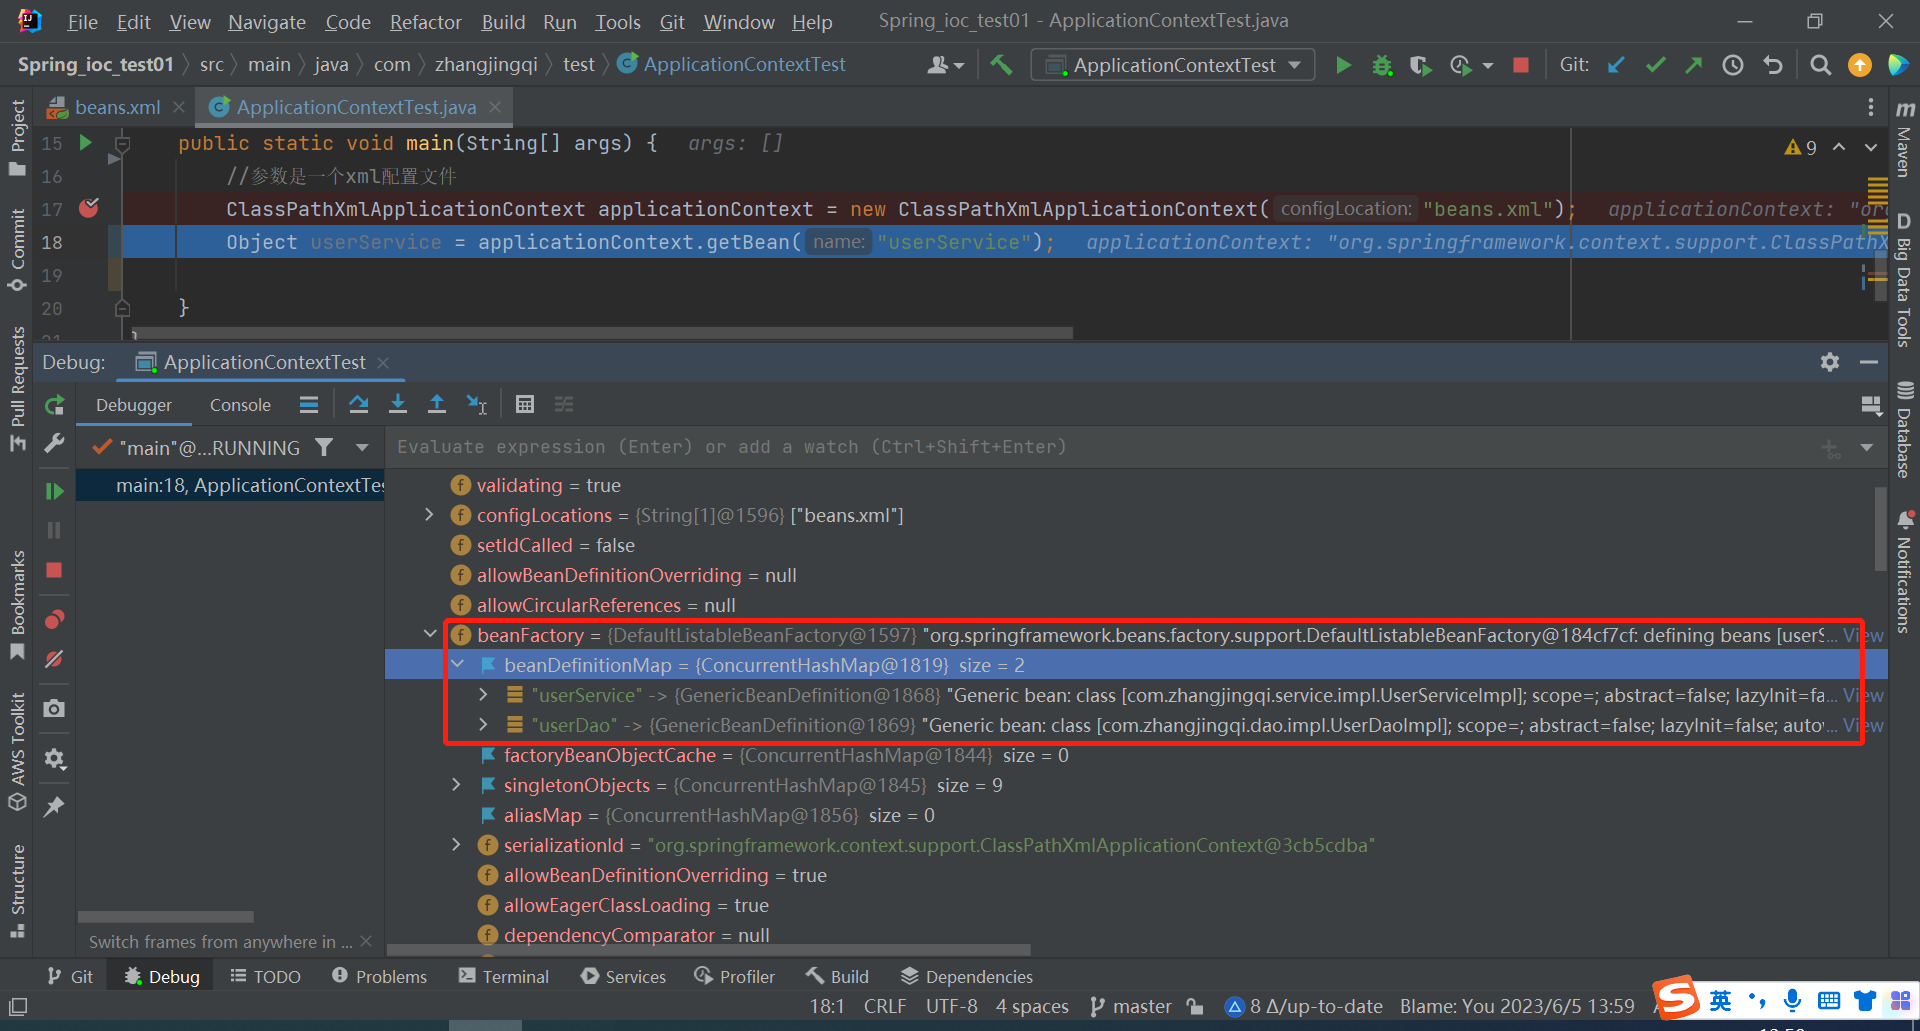Rerun debug session with the green rerun icon
This screenshot has height=1031, width=1920.
[54, 405]
